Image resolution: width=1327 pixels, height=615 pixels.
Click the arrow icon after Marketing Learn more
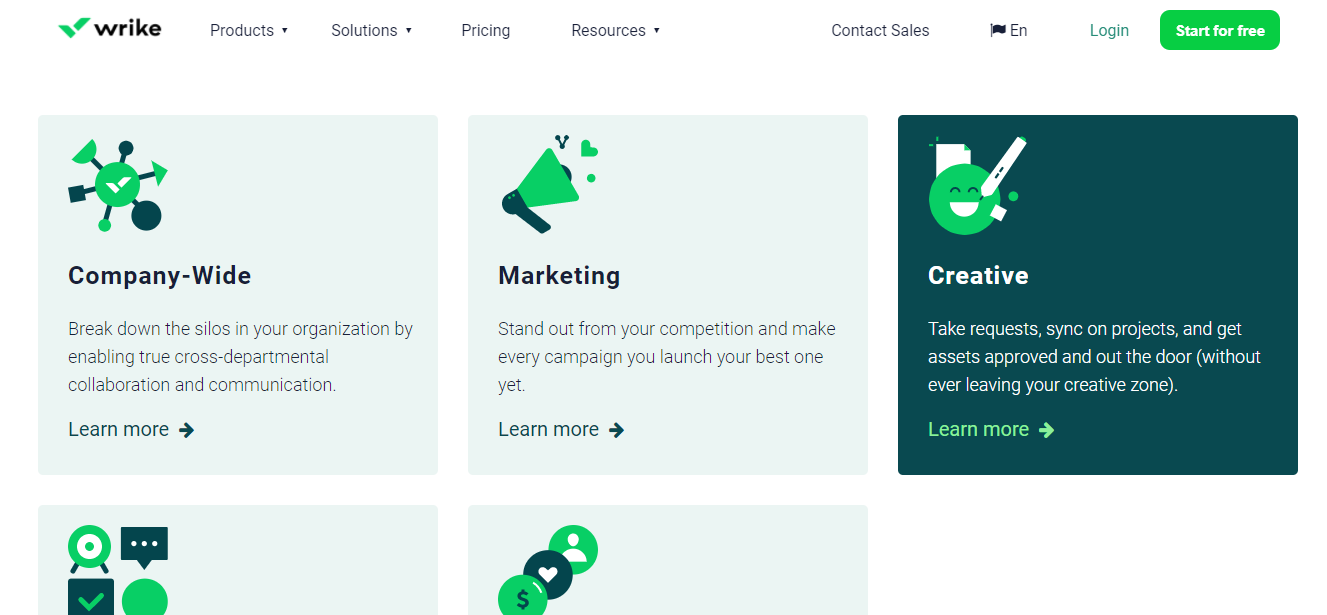tap(616, 430)
